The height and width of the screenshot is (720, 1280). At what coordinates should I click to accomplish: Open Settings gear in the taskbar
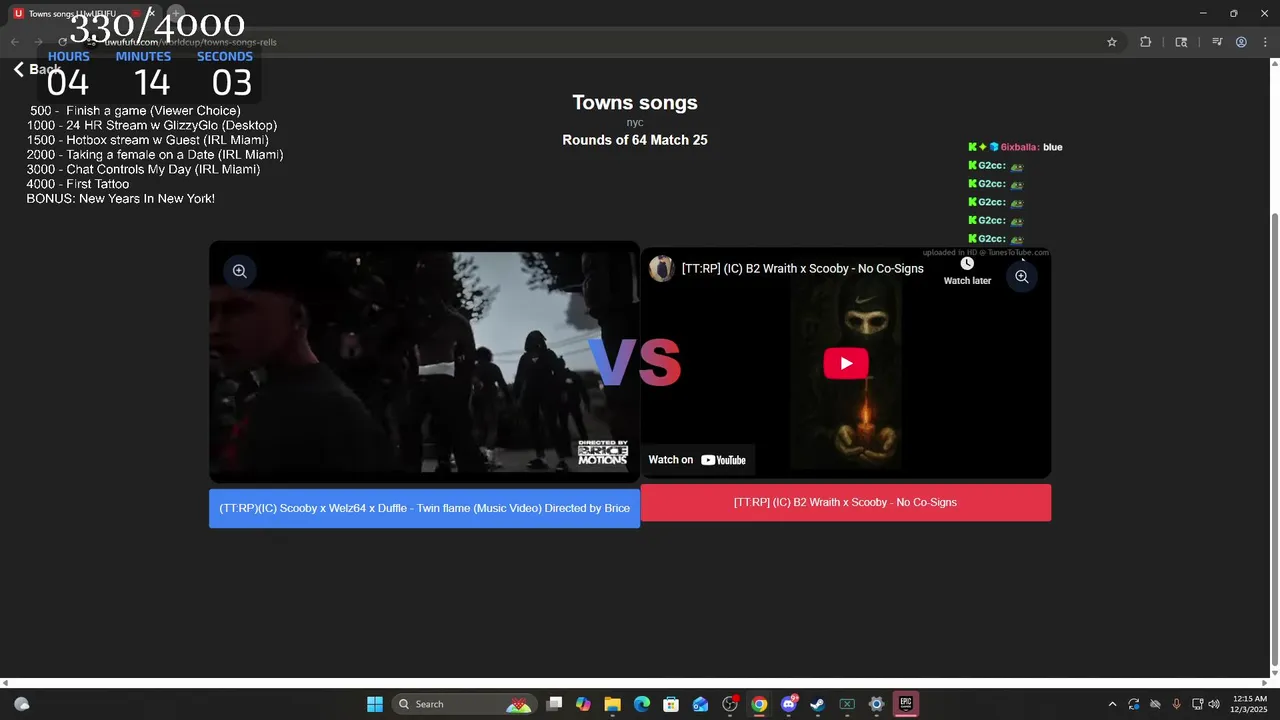point(876,704)
